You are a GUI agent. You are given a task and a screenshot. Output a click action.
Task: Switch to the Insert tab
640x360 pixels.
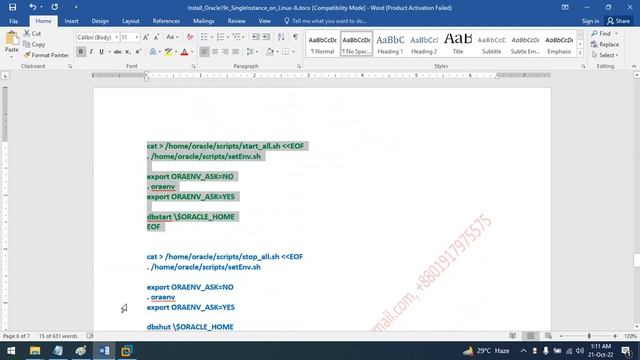[x=71, y=21]
